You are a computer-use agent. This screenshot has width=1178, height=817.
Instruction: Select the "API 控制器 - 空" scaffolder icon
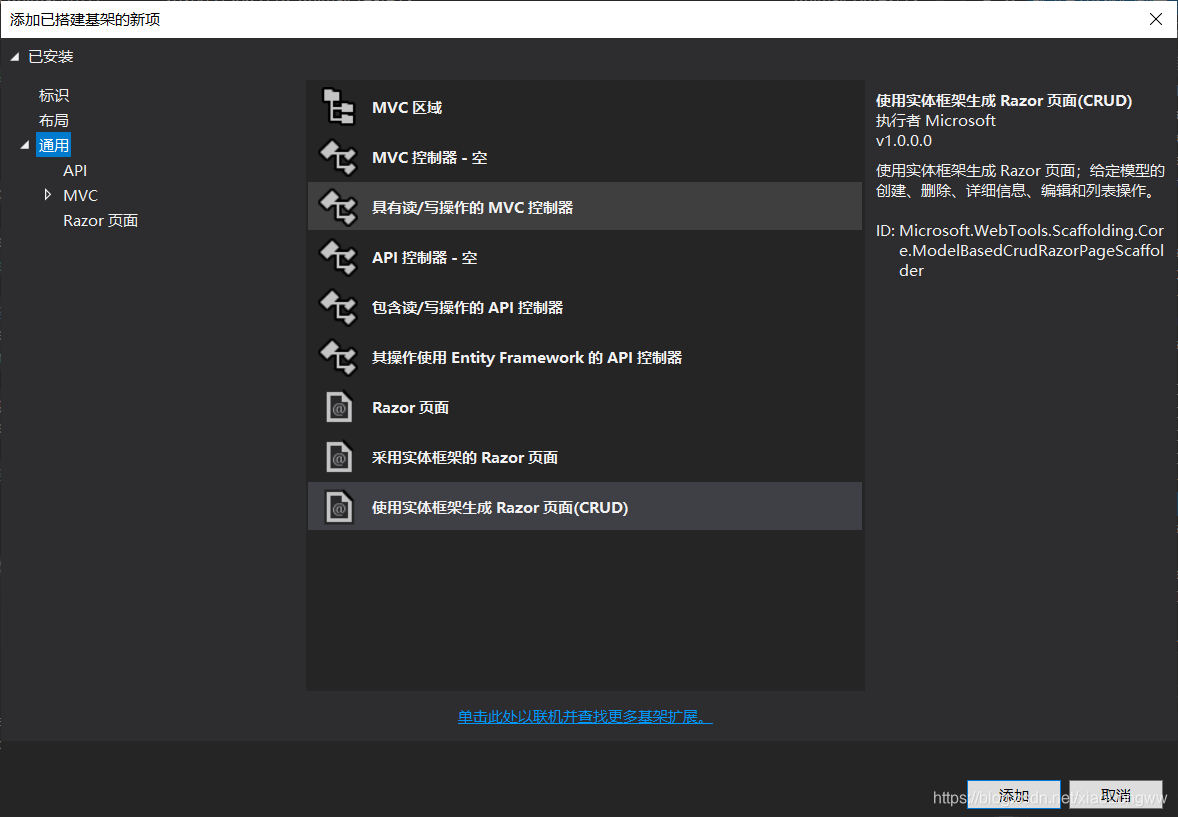pos(338,257)
